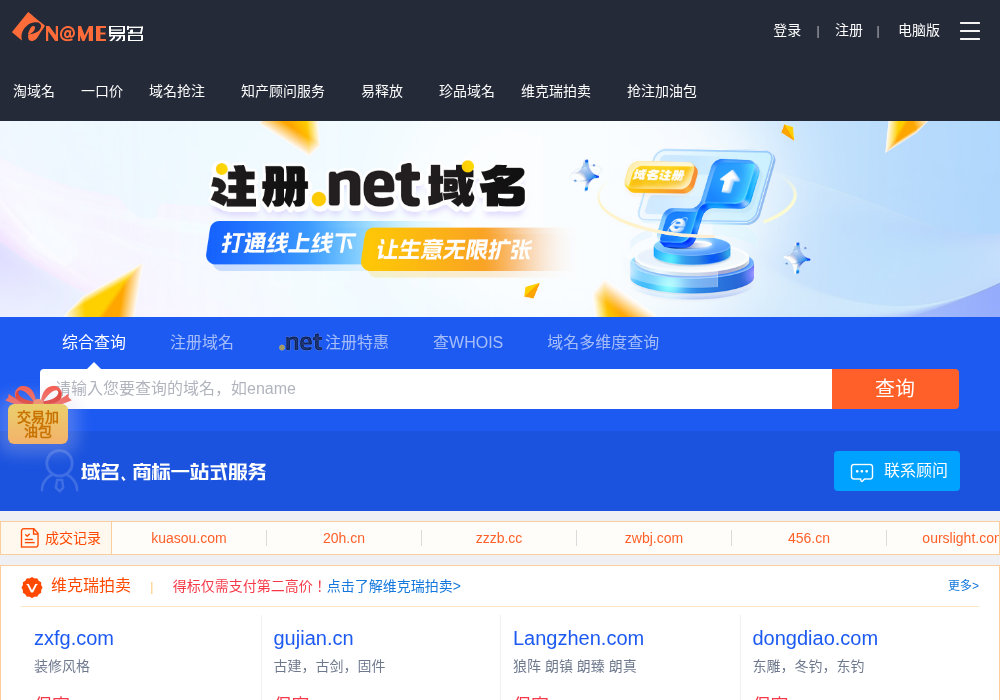Click the chat bubble icon in 联系顾问
This screenshot has height=700, width=1000.
click(862, 472)
